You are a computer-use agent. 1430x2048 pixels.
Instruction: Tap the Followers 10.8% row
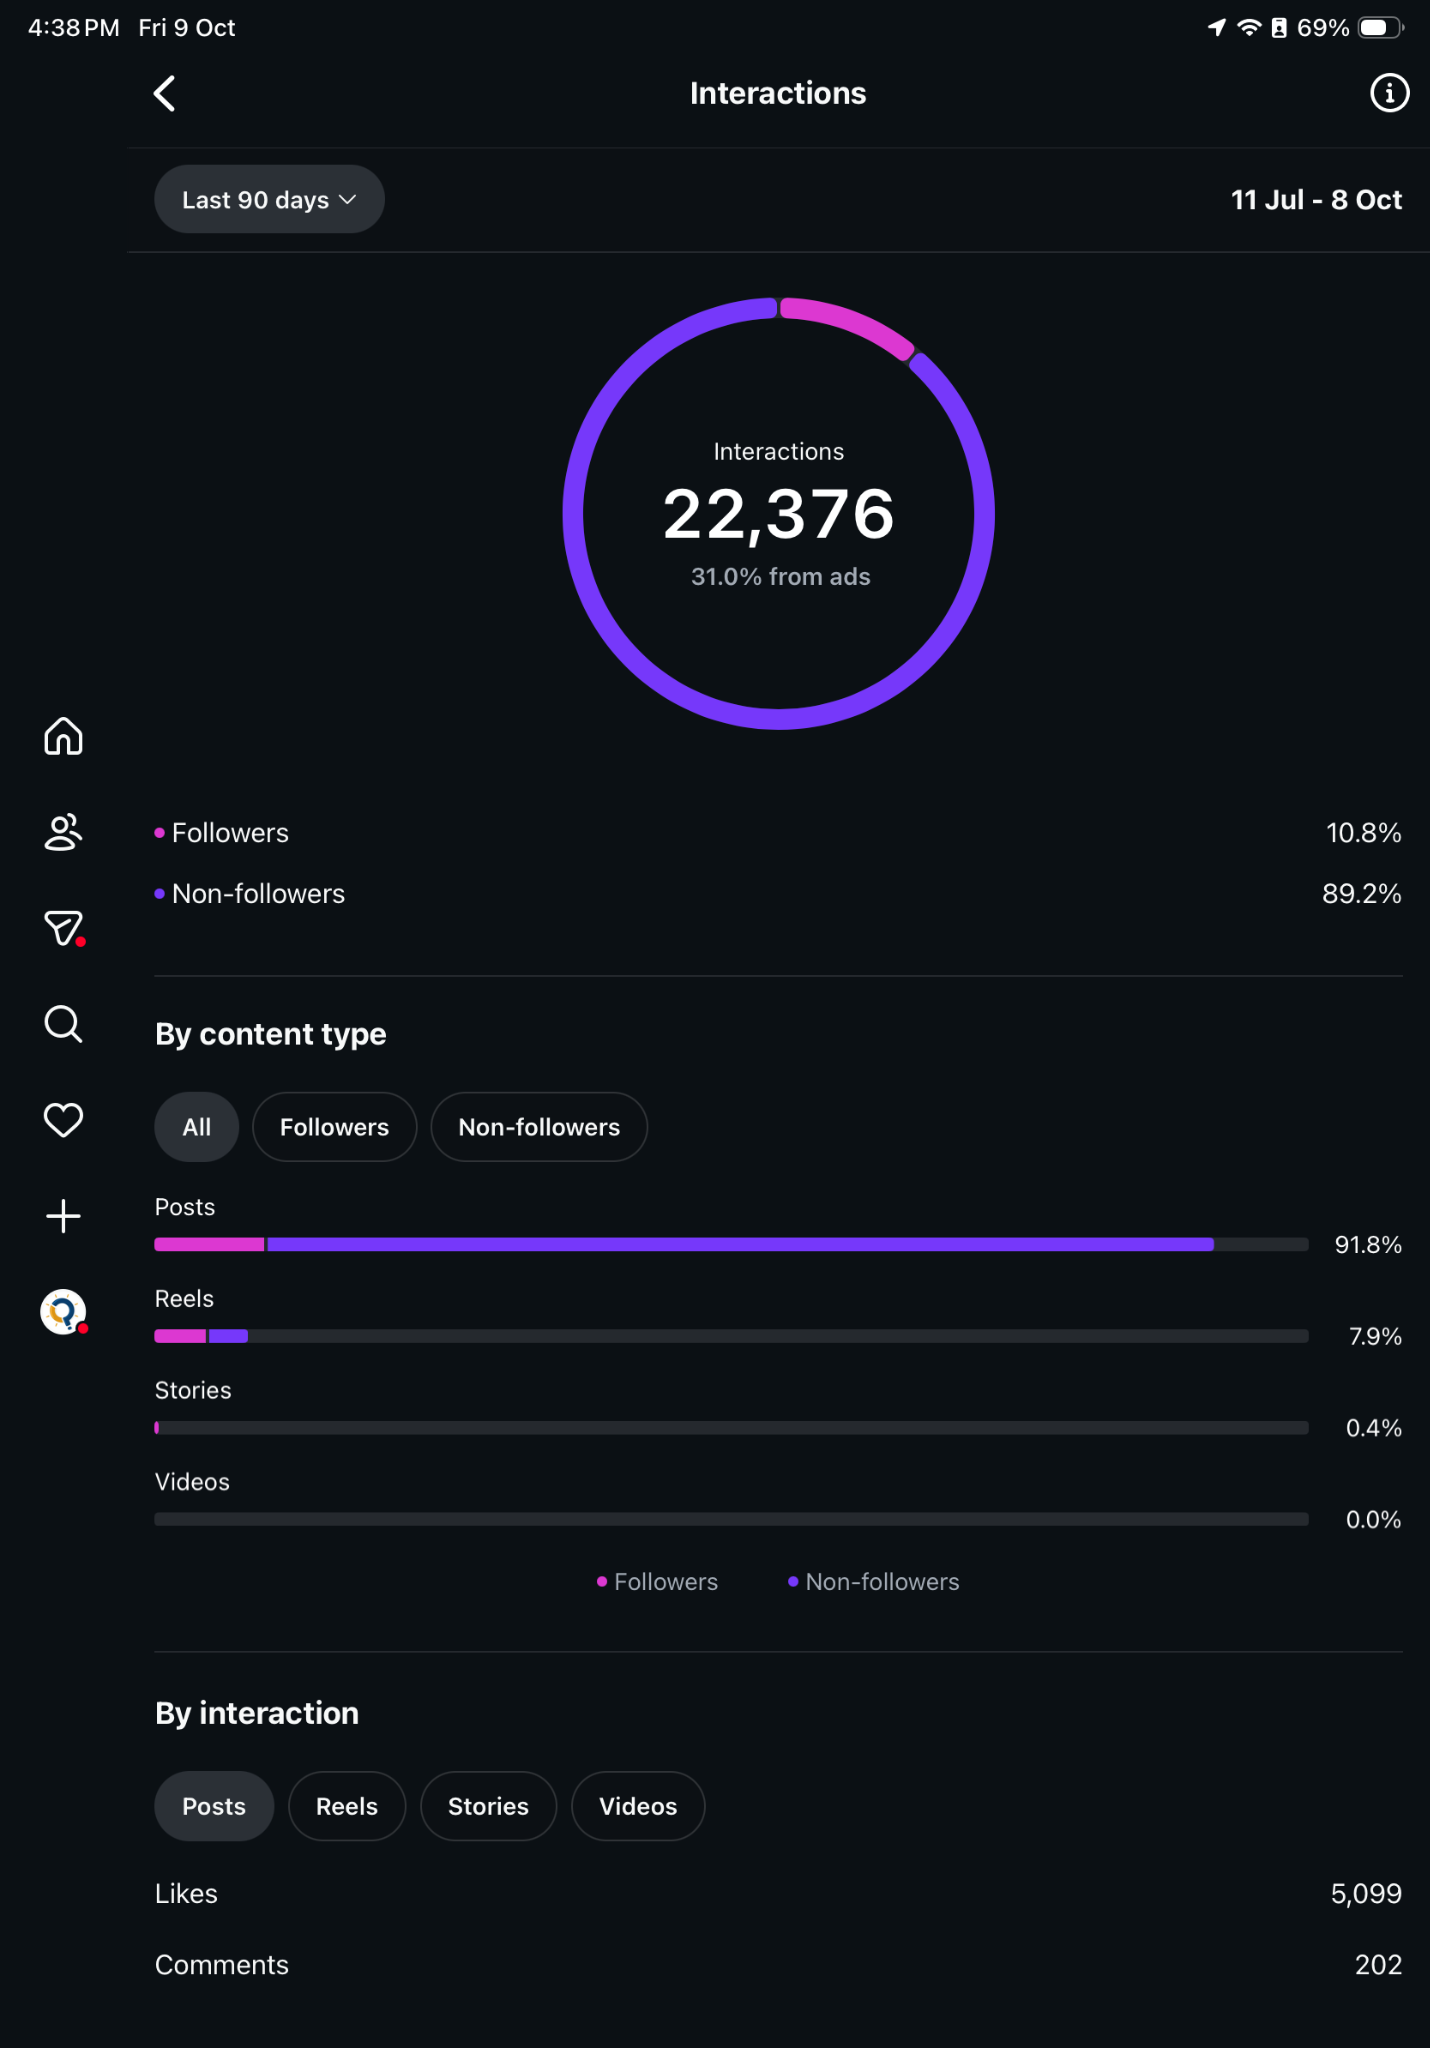(778, 833)
